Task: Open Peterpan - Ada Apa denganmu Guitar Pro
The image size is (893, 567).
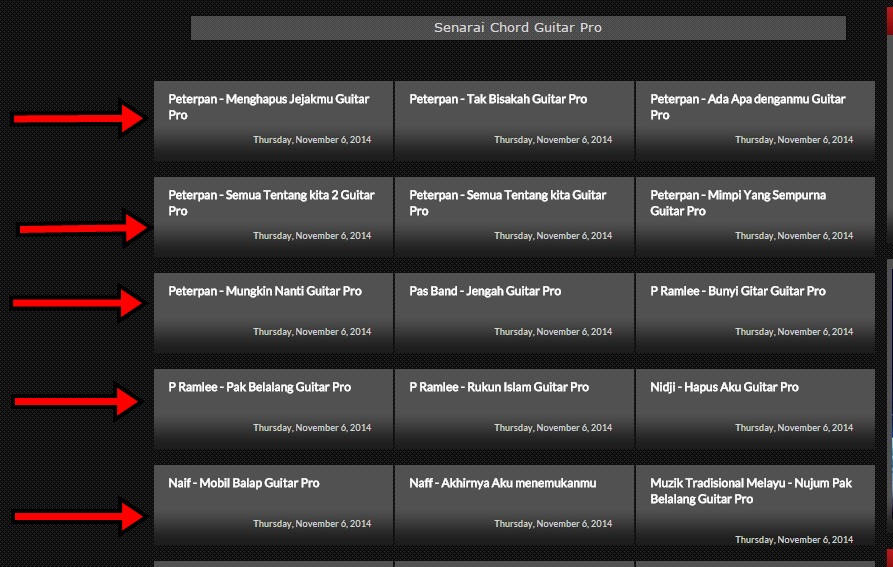Action: (x=748, y=107)
